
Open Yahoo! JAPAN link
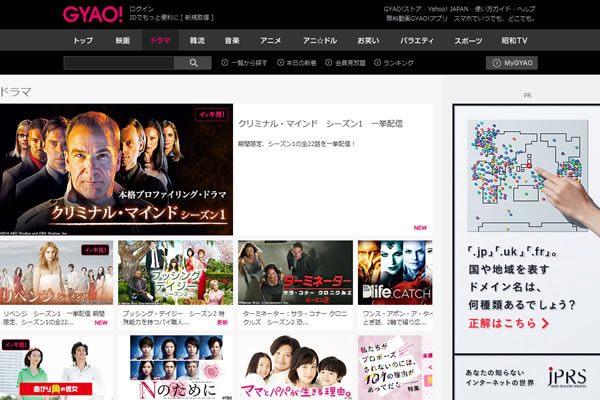tap(448, 9)
